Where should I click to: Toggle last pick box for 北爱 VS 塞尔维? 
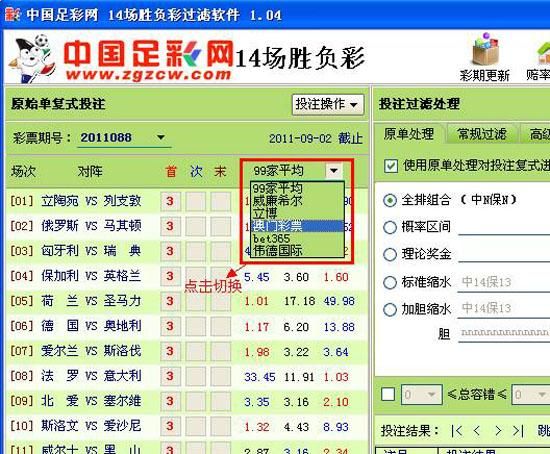tap(221, 401)
